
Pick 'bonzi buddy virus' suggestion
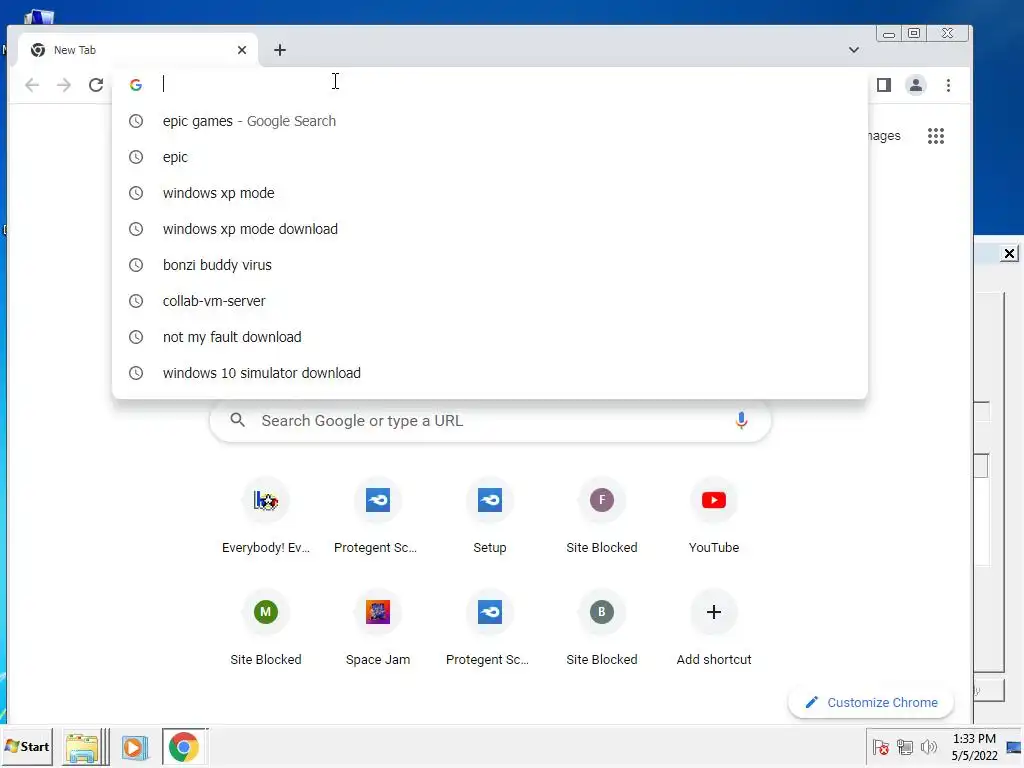coord(490,264)
